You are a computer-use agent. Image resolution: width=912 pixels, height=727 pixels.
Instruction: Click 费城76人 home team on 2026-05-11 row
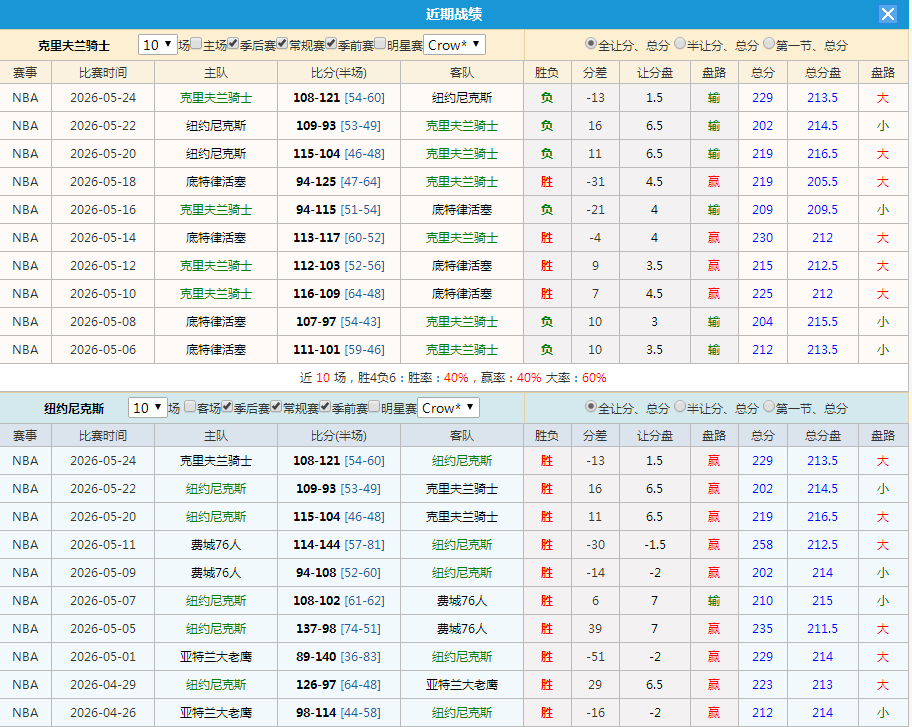click(216, 545)
